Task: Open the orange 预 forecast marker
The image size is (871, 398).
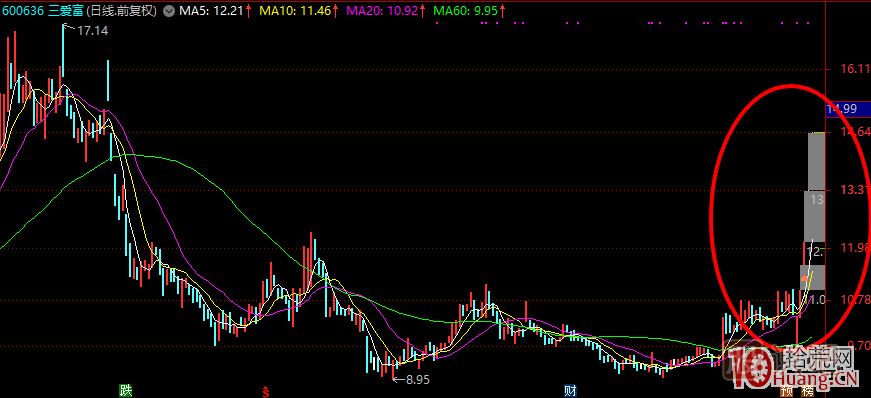Action: [787, 390]
